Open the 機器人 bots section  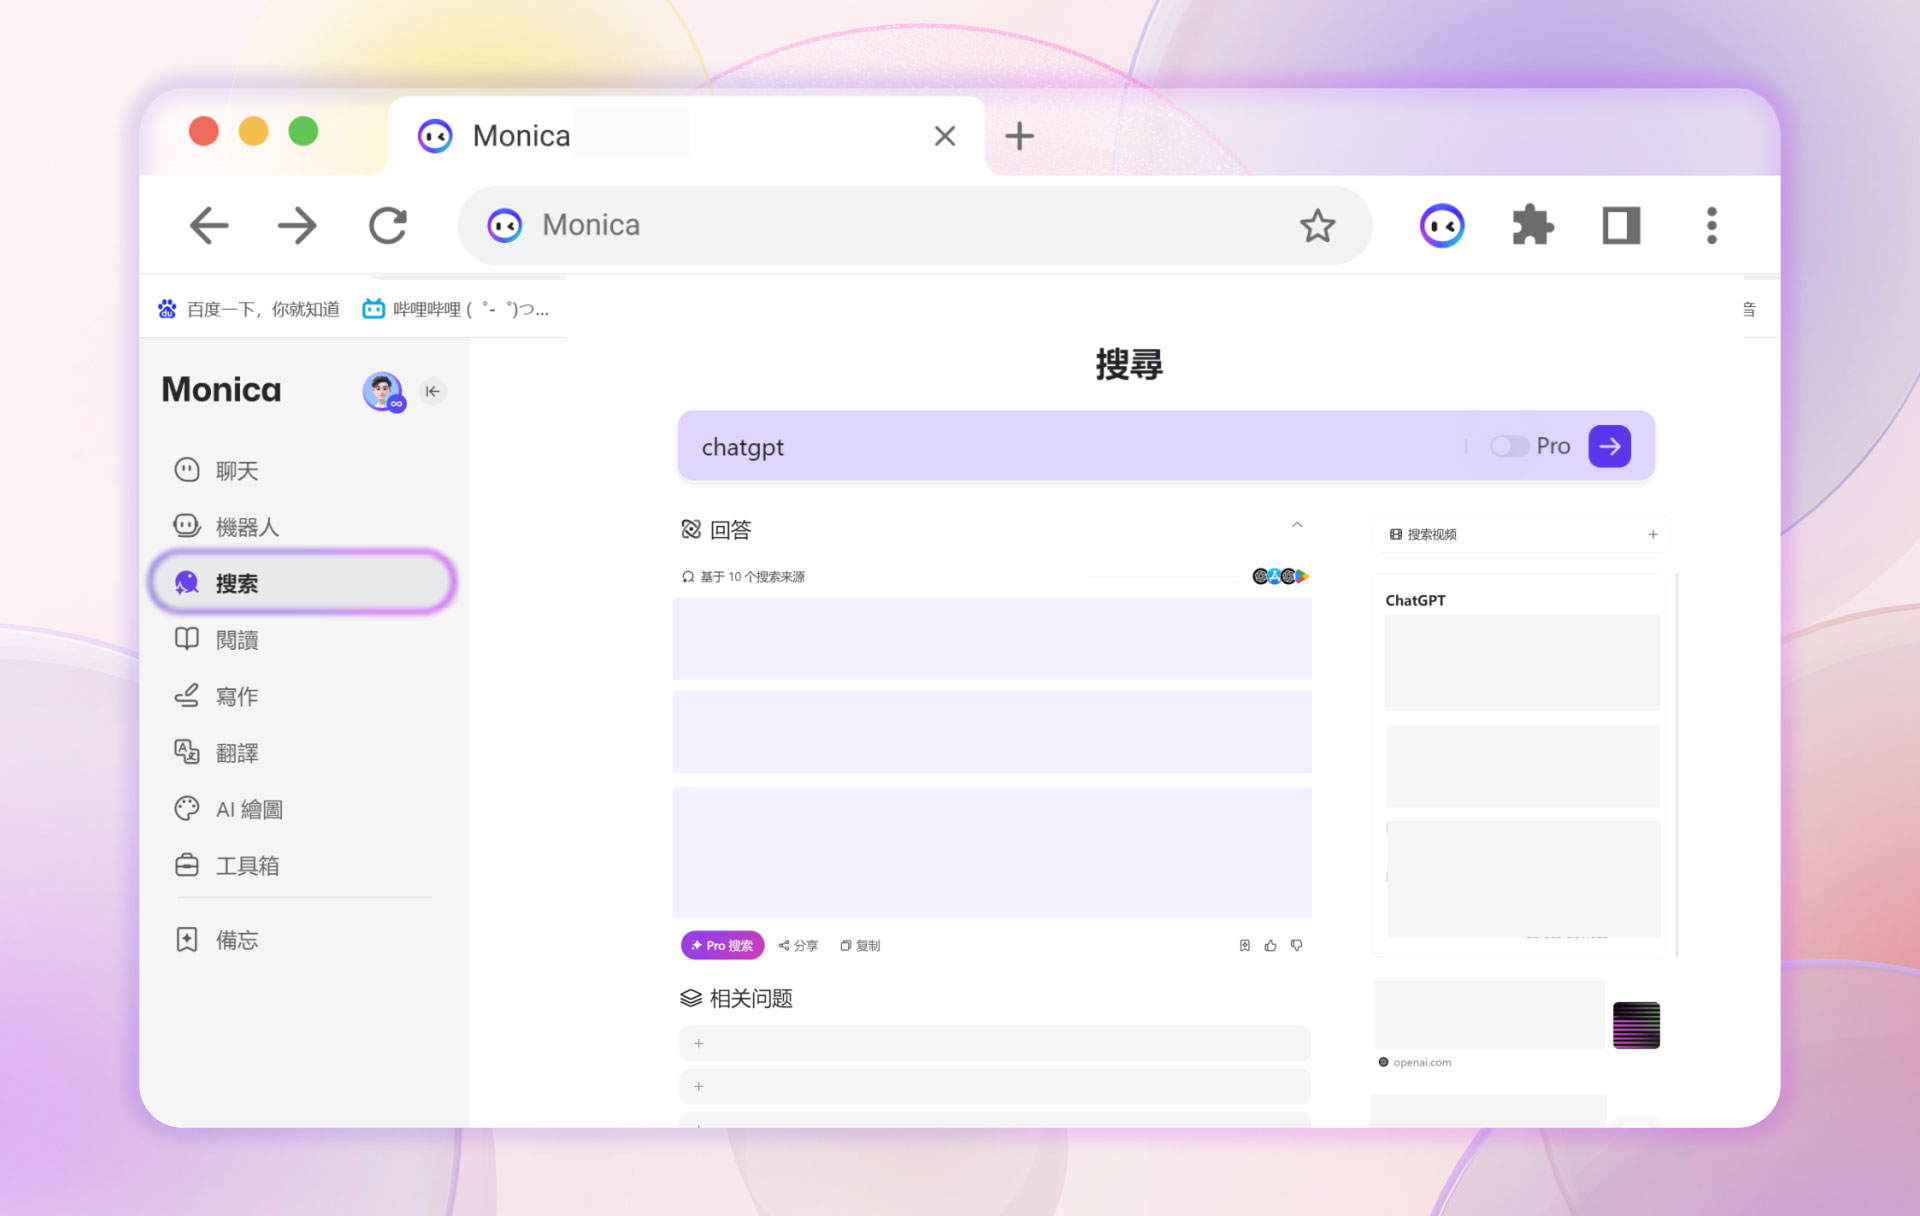(246, 526)
